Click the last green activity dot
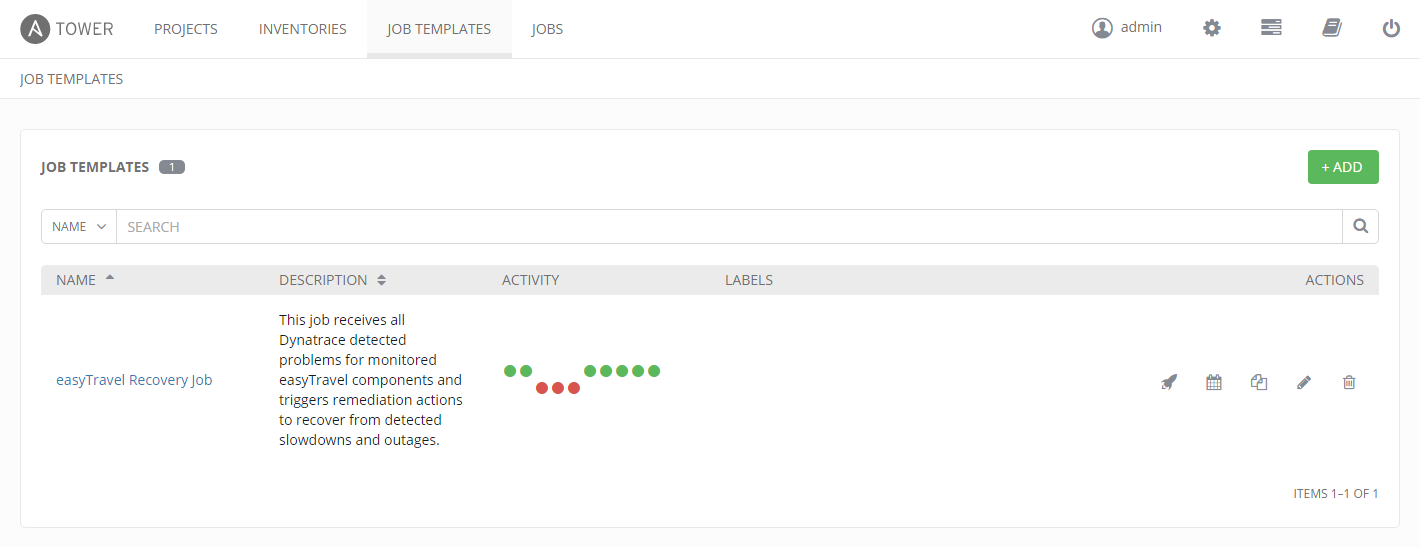 [654, 371]
